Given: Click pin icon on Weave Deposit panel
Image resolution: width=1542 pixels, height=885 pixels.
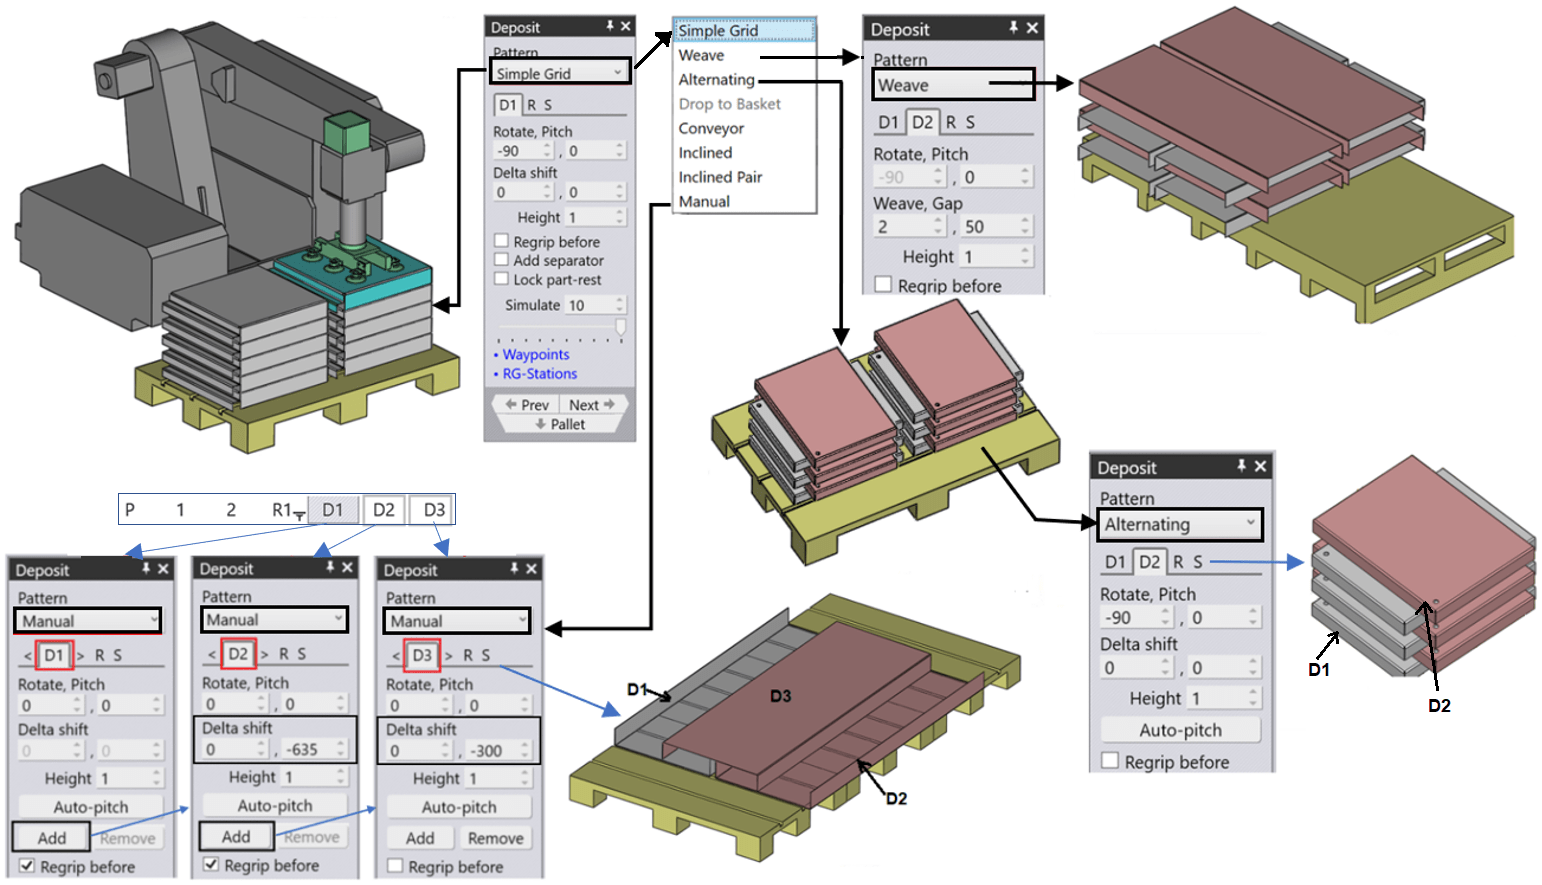Looking at the screenshot, I should coord(1013,28).
